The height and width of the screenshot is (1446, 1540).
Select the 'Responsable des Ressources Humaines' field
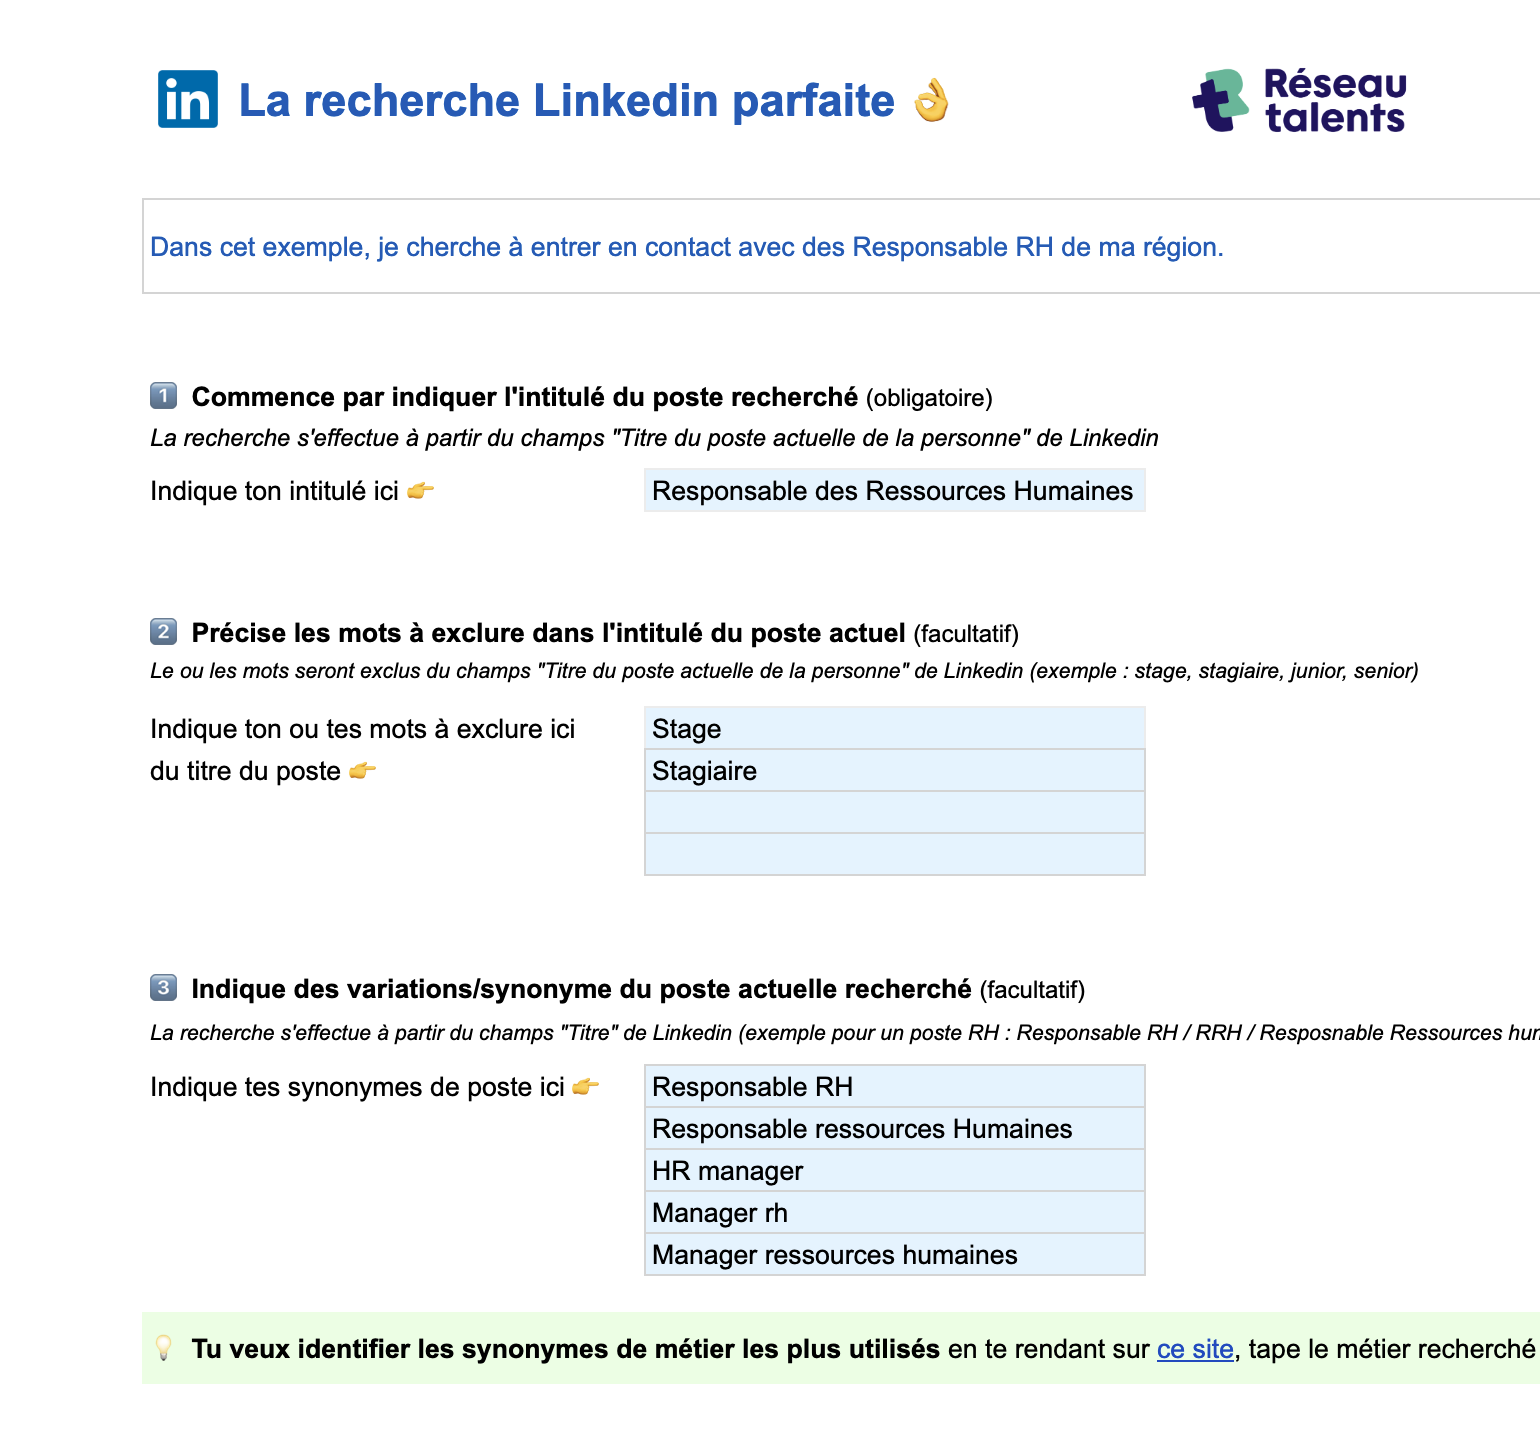(x=894, y=491)
